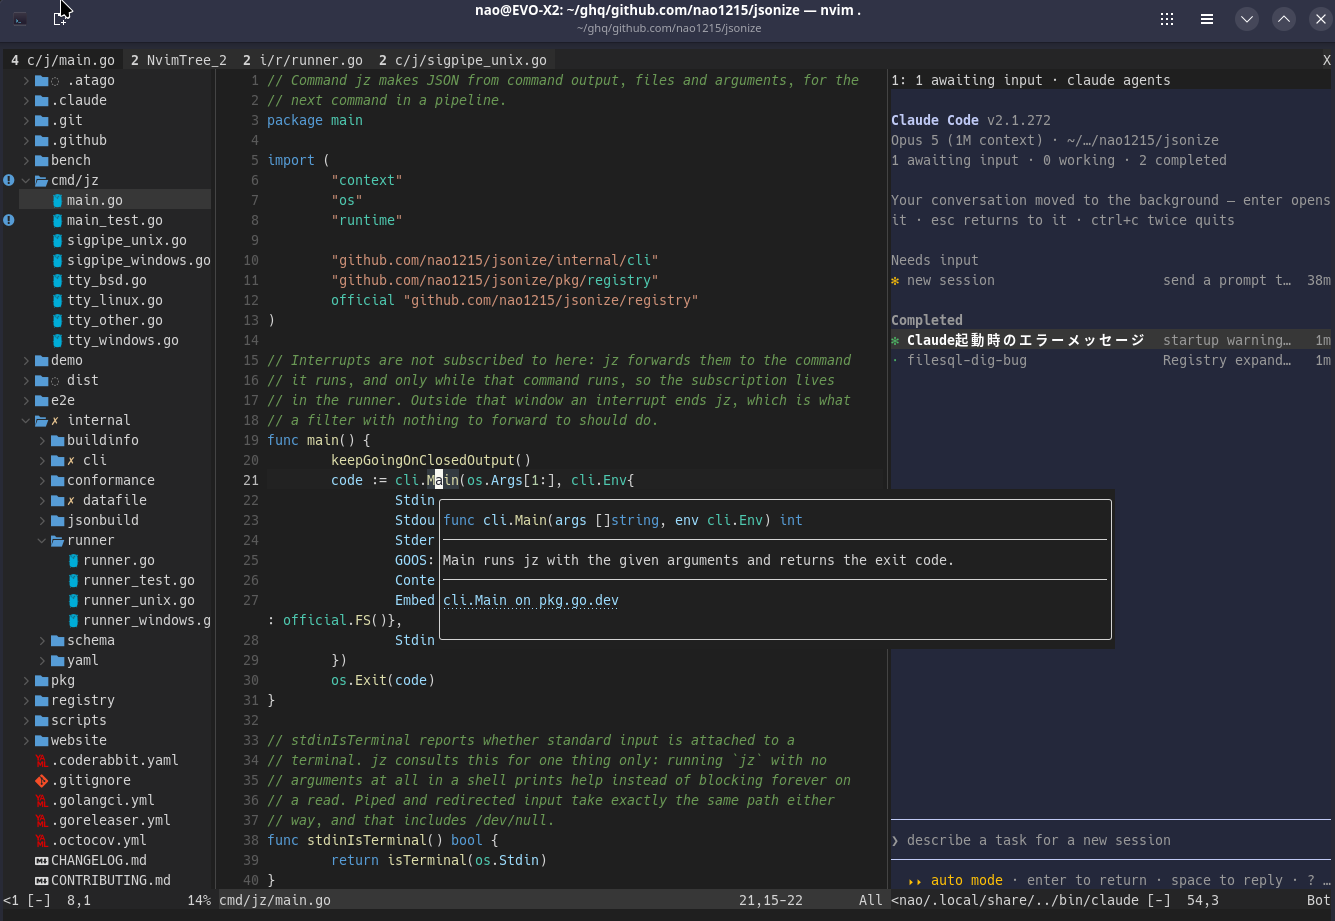Screen dimensions: 1335x921
Task: Click the markdown icon beside CONTRIBUTING.md
Action: click(x=41, y=880)
